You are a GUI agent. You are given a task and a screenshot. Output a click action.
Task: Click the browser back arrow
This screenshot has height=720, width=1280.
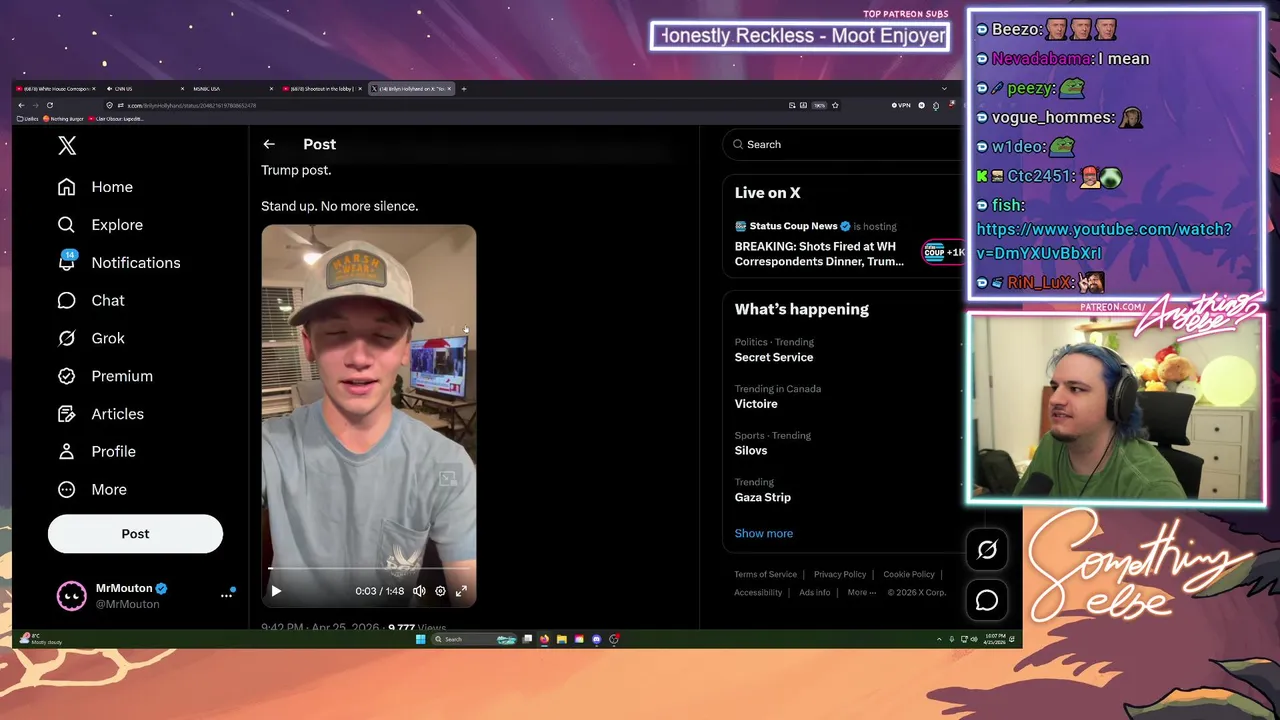[x=21, y=105]
